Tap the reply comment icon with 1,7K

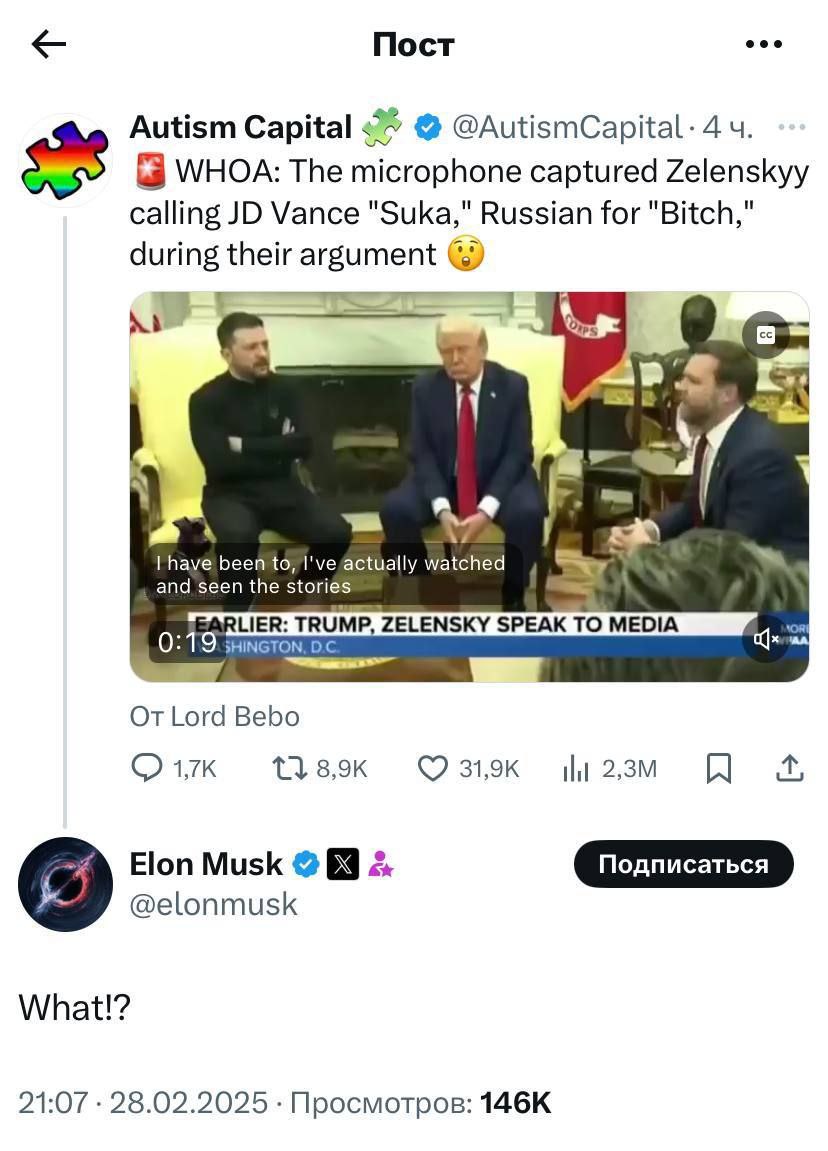pos(147,768)
